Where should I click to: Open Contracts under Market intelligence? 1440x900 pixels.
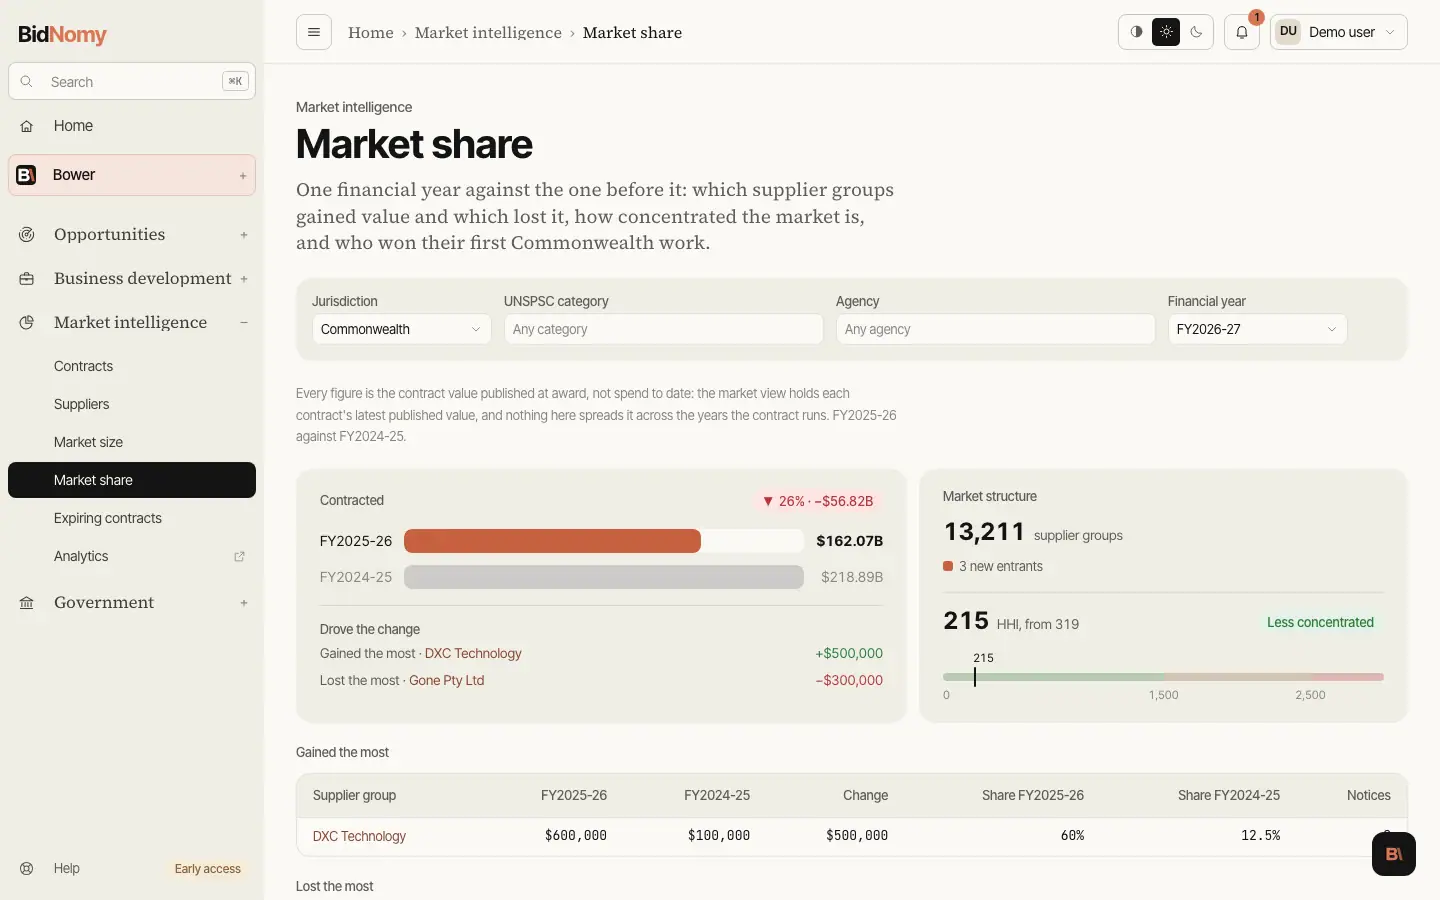[132, 366]
